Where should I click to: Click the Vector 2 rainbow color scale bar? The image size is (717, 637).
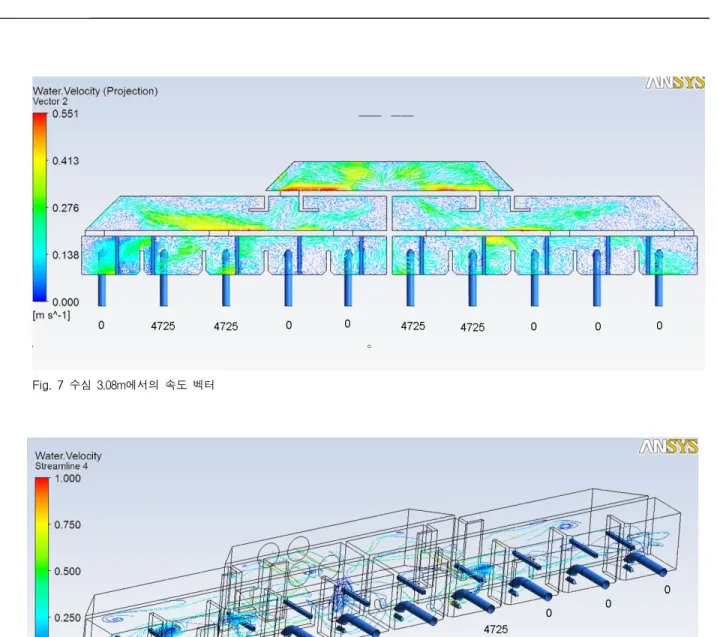40,208
